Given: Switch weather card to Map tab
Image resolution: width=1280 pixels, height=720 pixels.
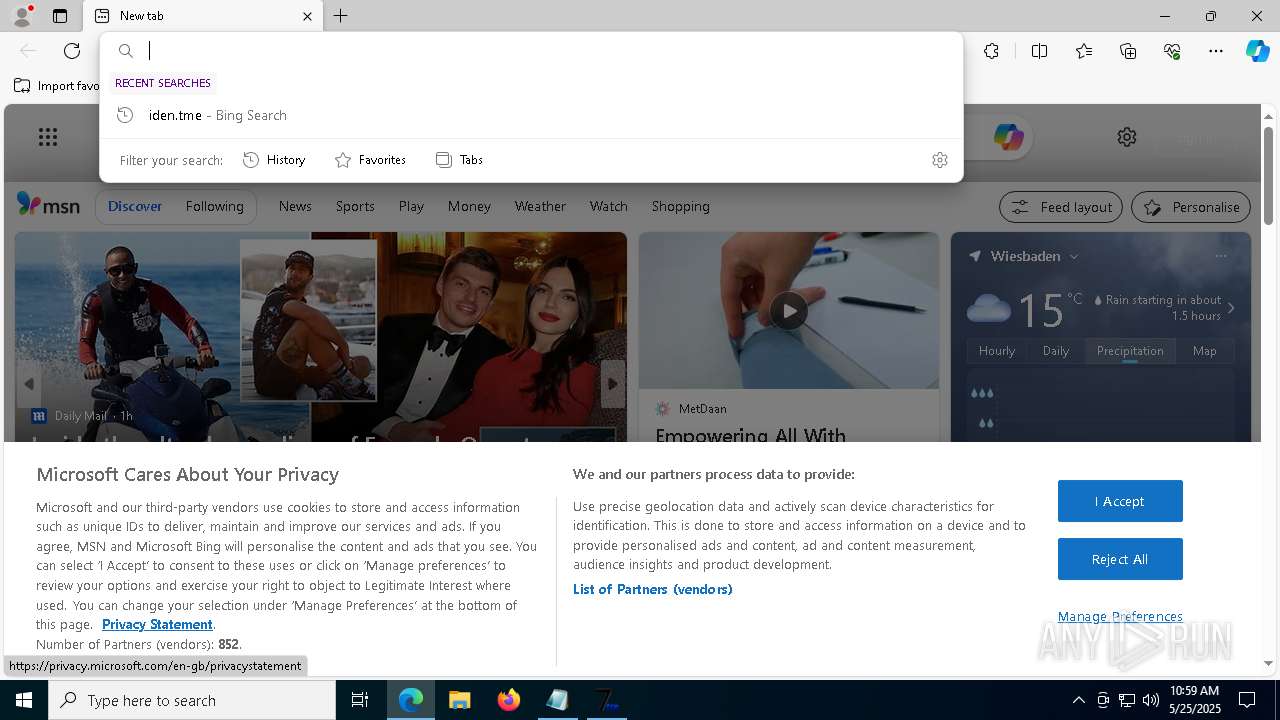Looking at the screenshot, I should [1205, 351].
